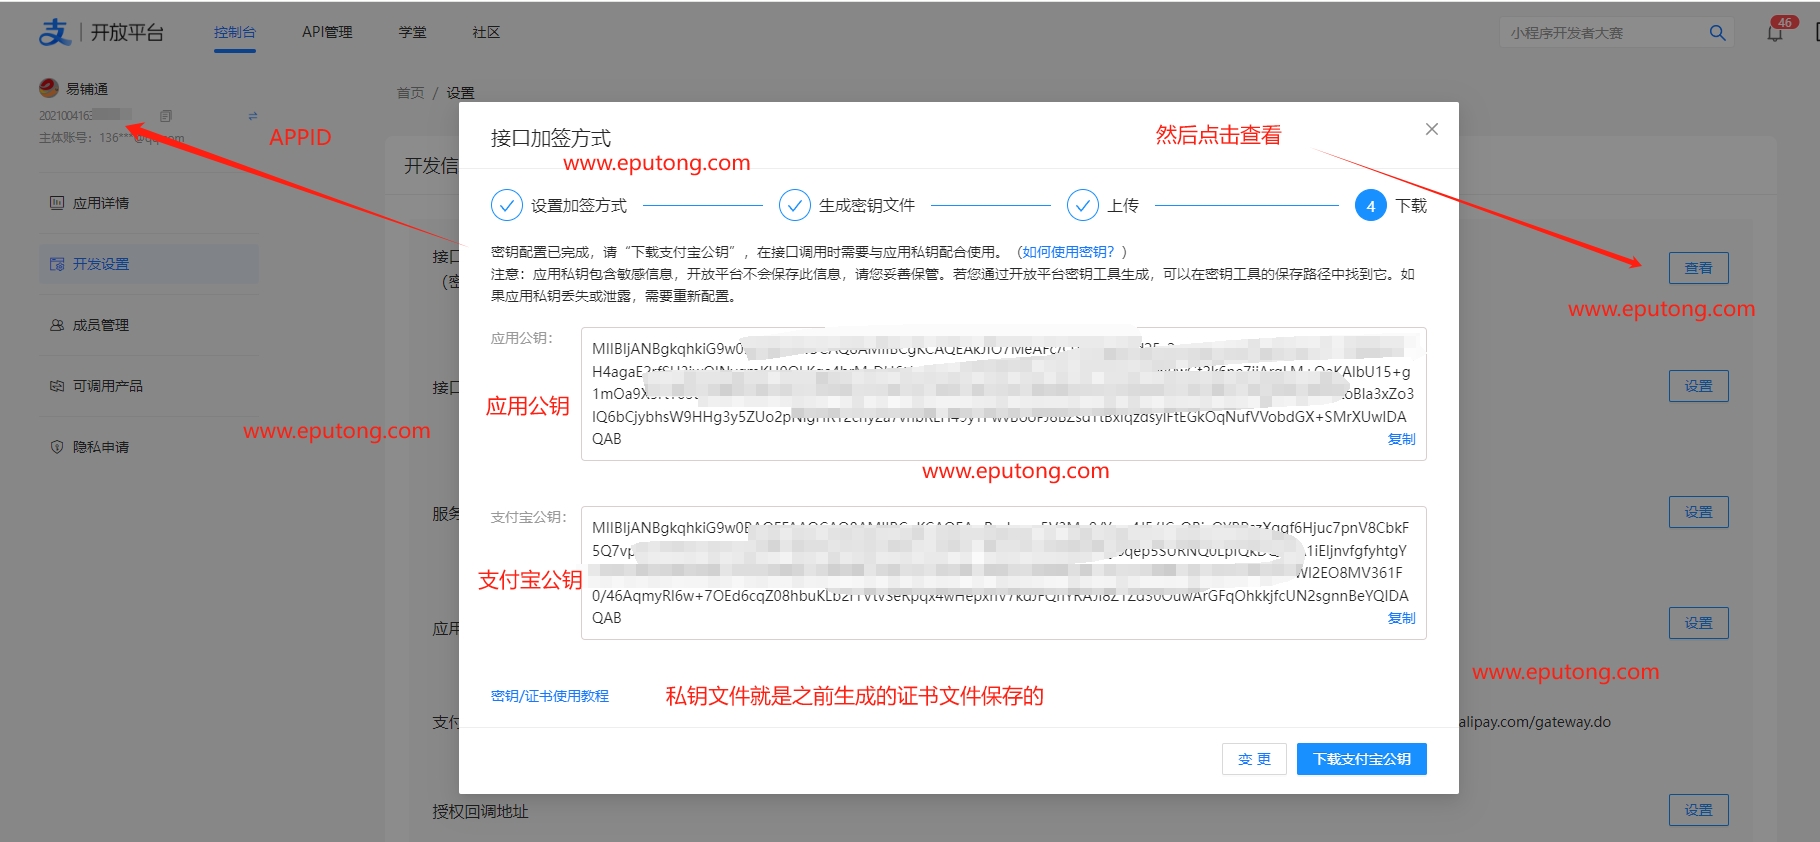Screen dimensions: 1820x842
Task: Click step 4 下载 indicator
Action: [1371, 205]
